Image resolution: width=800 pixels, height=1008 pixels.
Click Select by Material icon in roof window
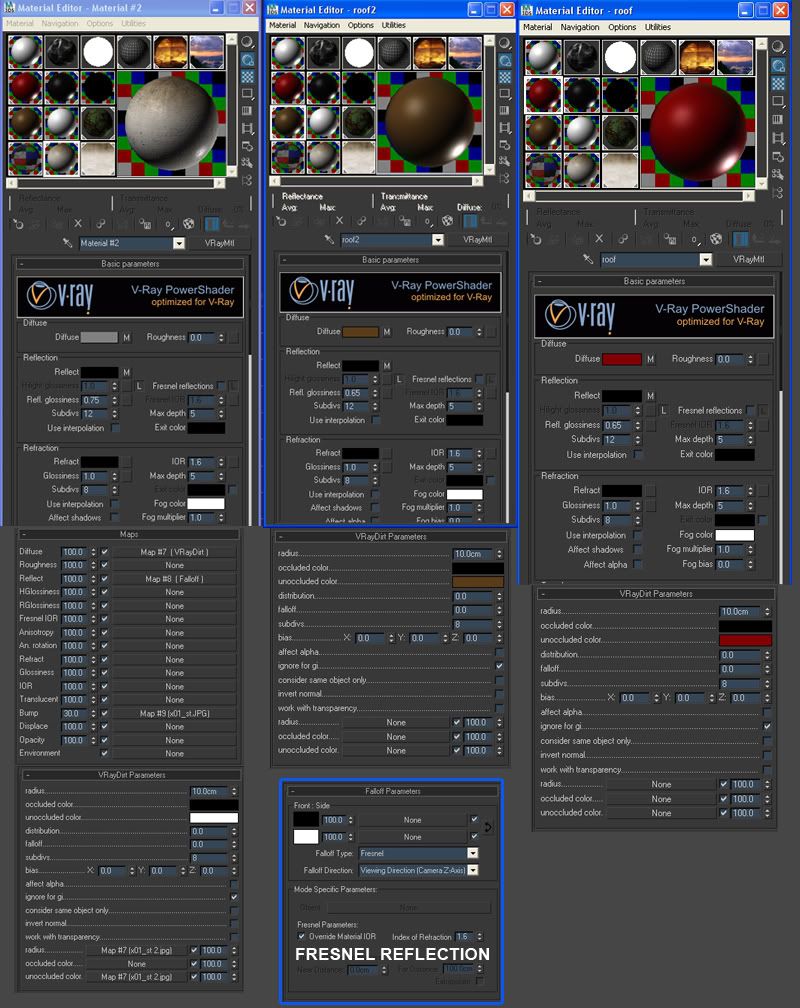tap(778, 174)
